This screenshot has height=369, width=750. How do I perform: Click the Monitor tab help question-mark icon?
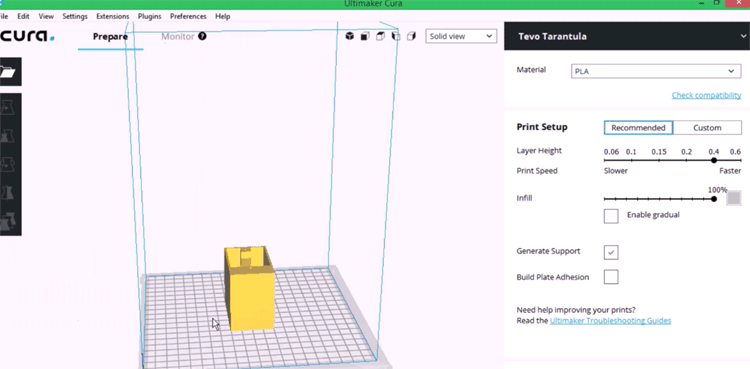(x=202, y=36)
